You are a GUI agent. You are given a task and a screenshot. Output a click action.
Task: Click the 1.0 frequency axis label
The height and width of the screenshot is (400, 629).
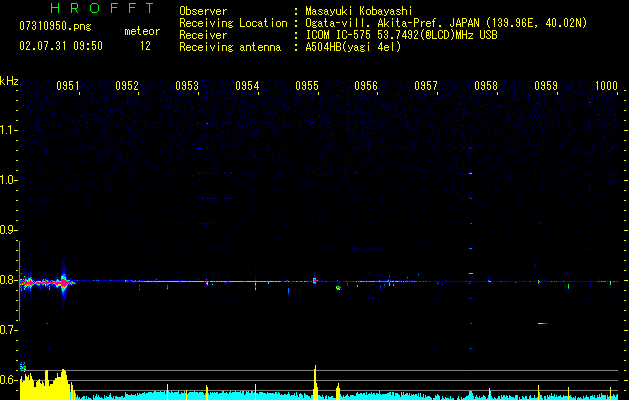coord(9,180)
